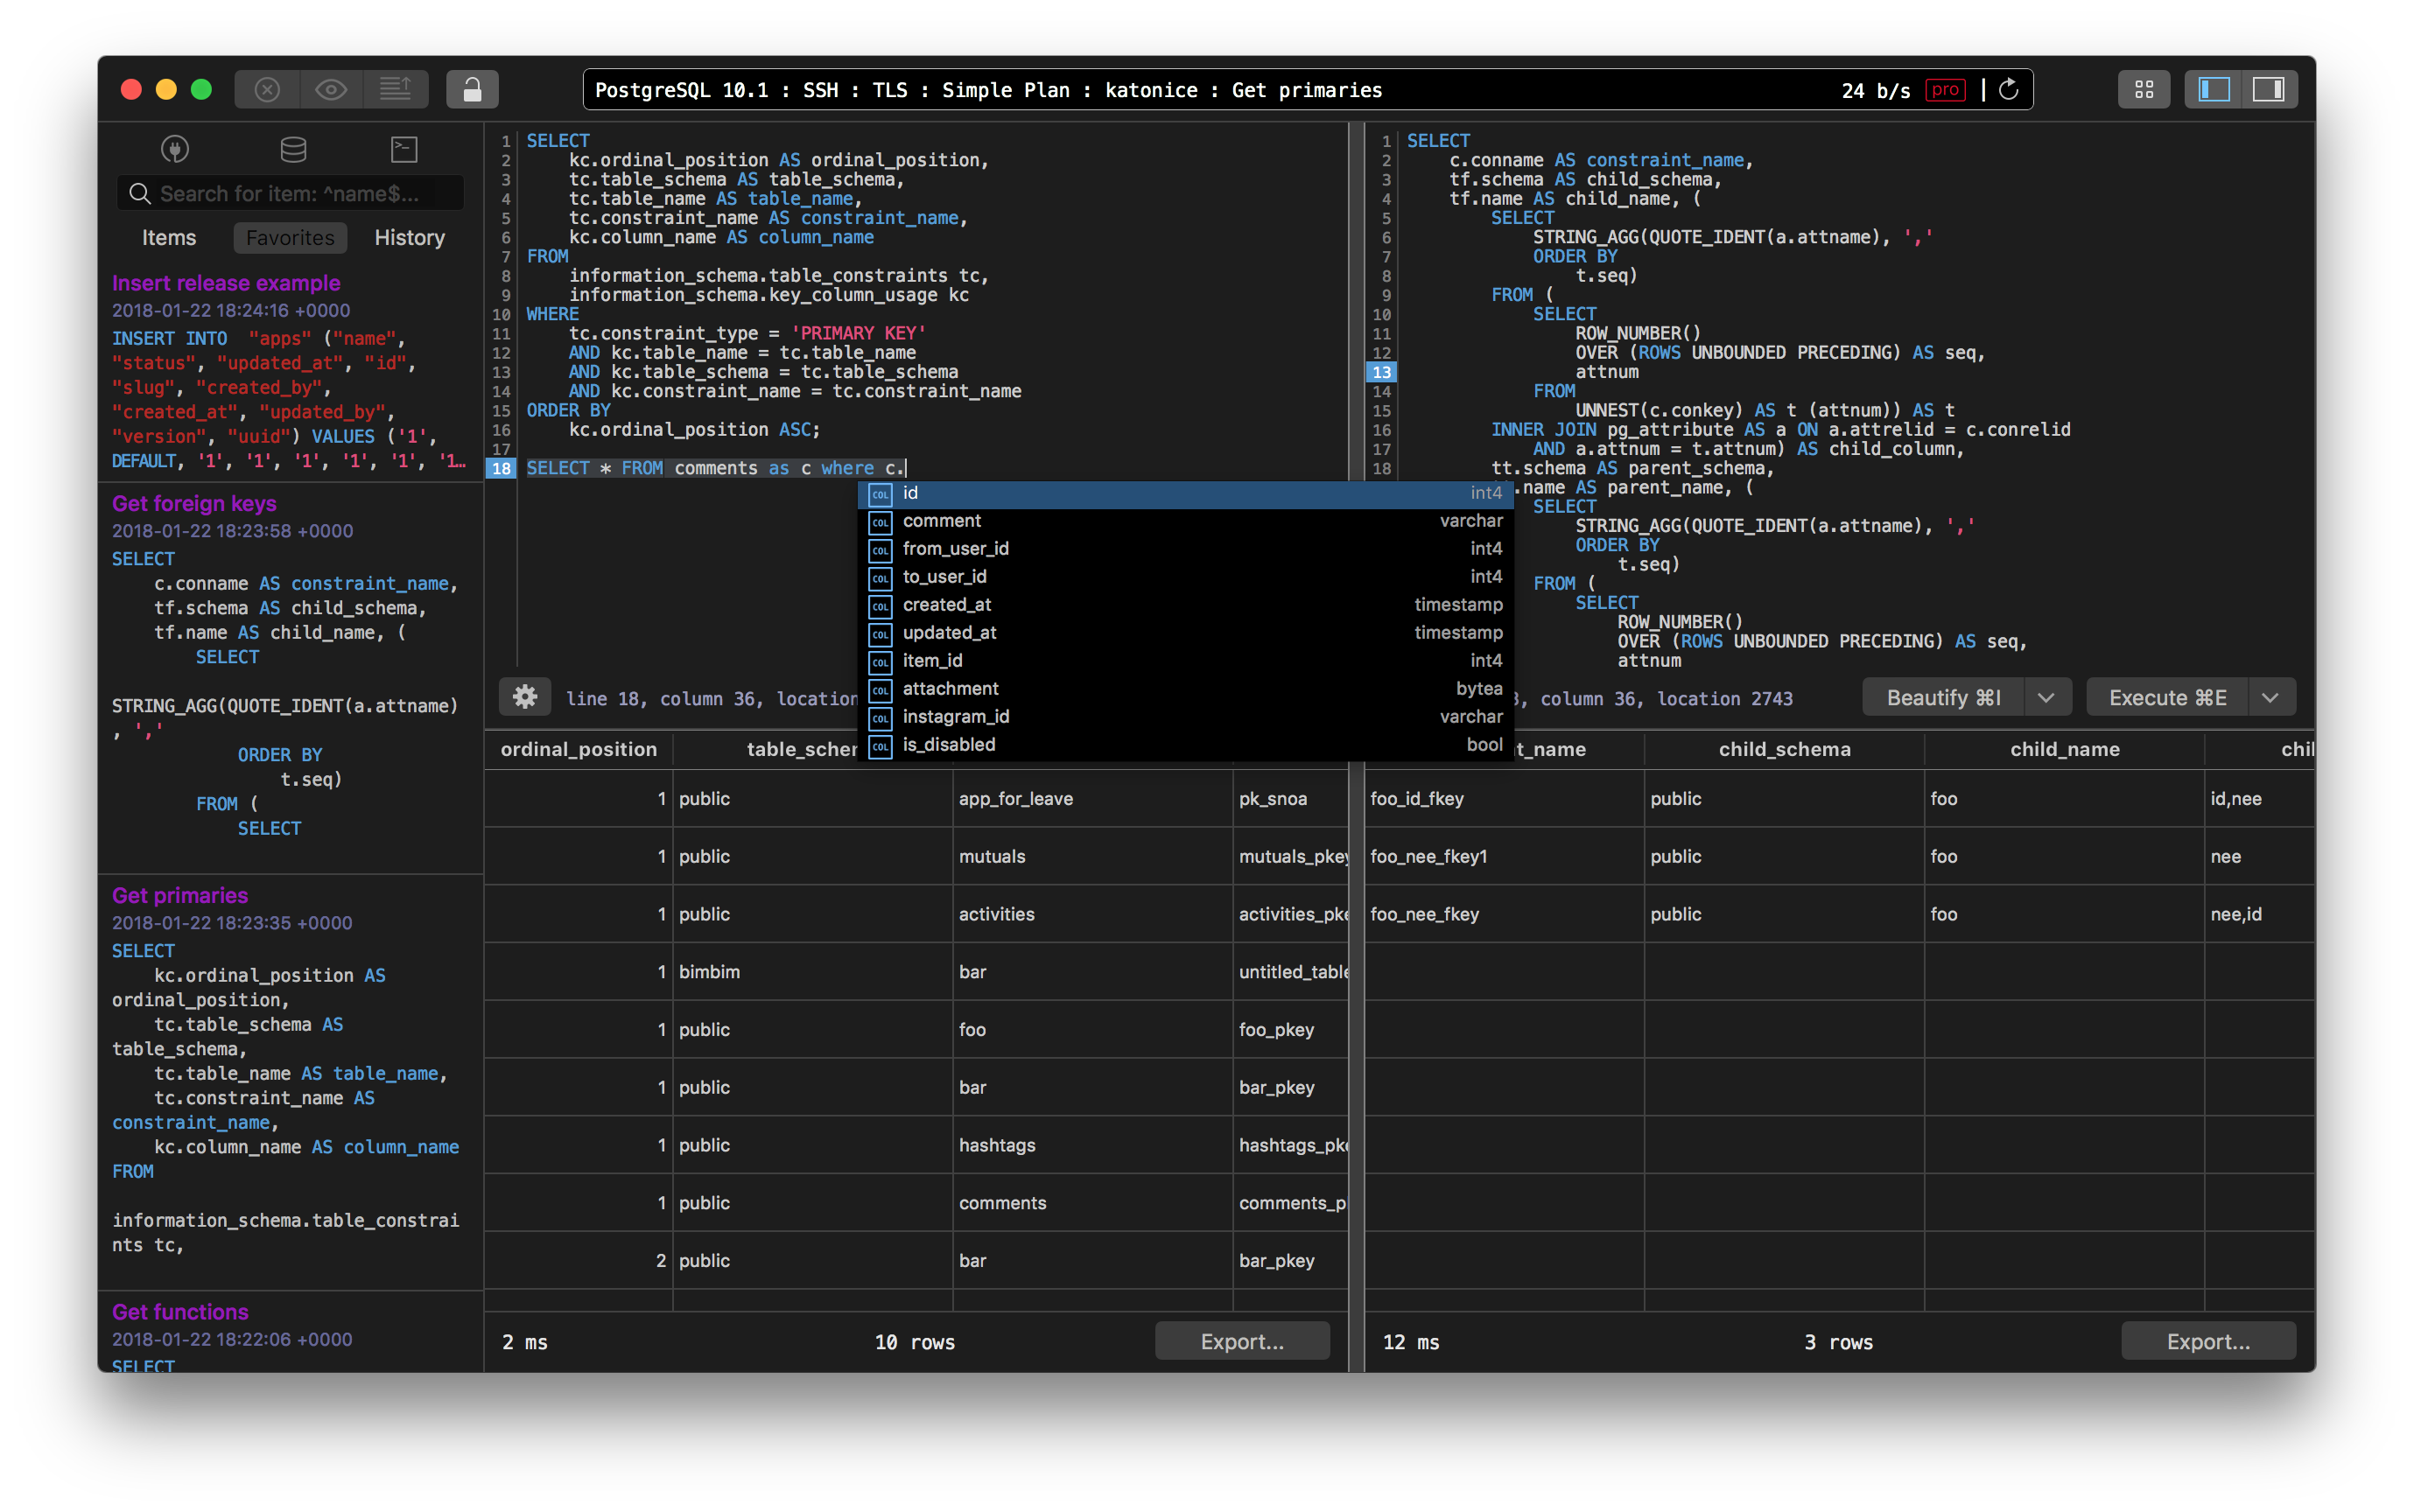This screenshot has height=1512, width=2414.
Task: Open the Get foreign keys favorite
Action: pyautogui.click(x=194, y=504)
